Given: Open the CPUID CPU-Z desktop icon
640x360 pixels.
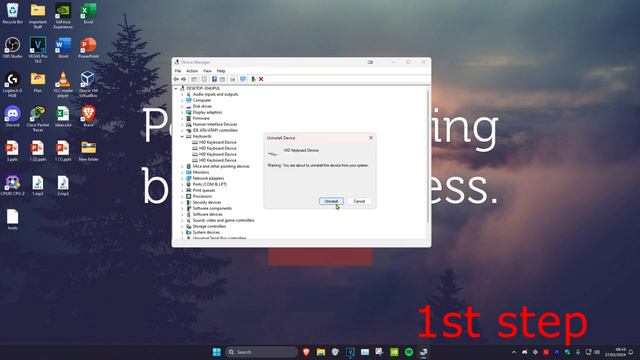Looking at the screenshot, I should coord(13,185).
